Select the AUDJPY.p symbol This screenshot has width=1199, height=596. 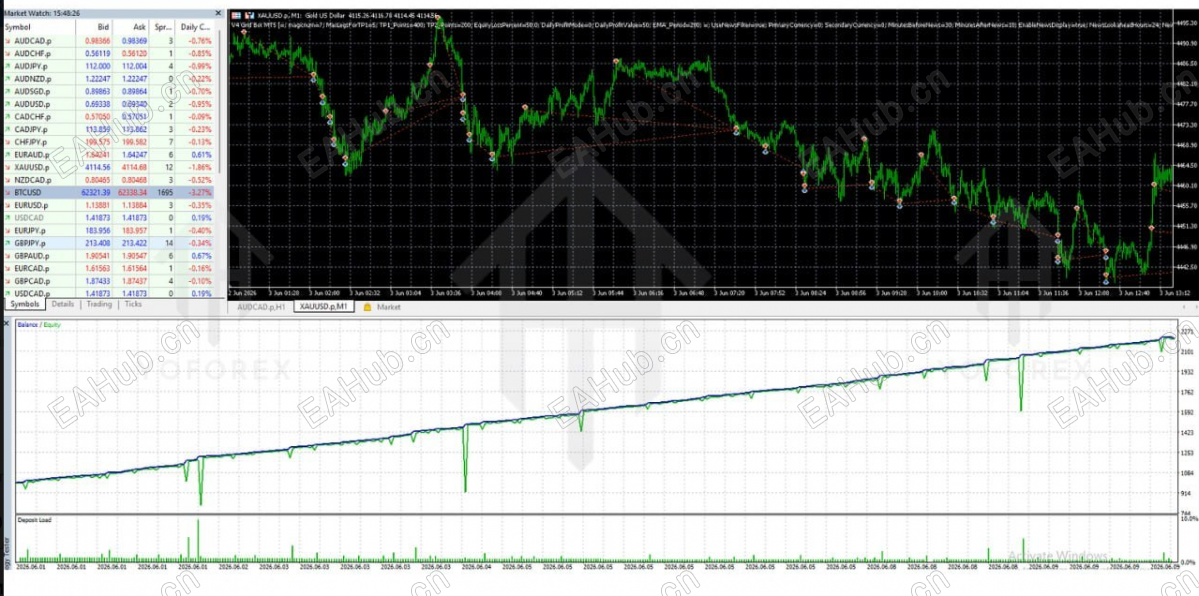coord(32,66)
